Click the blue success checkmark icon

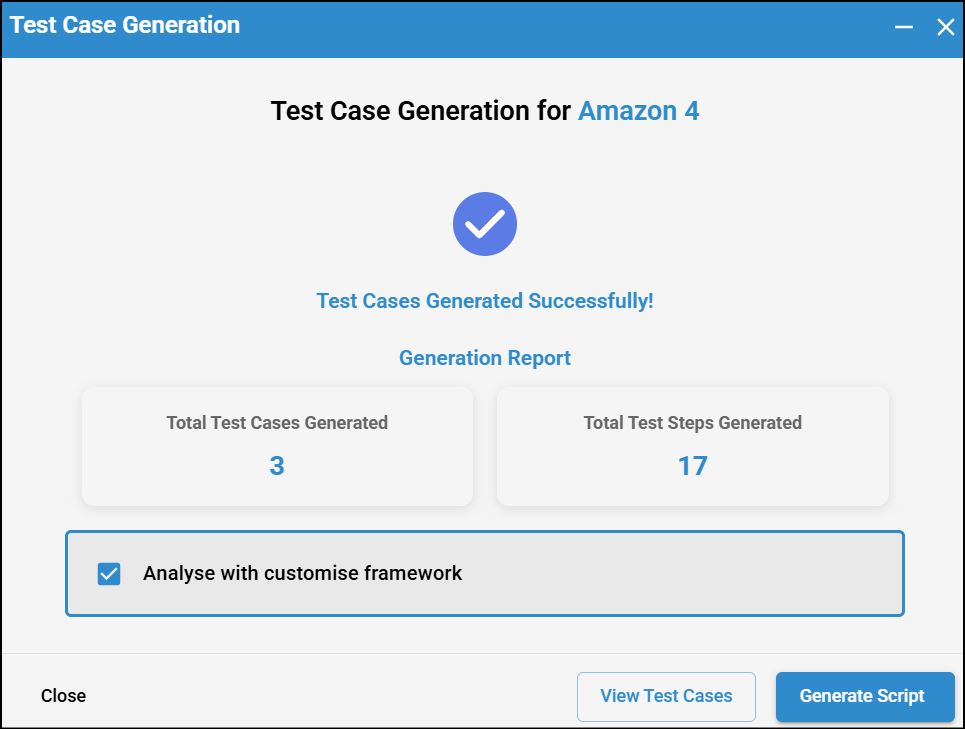(x=485, y=224)
